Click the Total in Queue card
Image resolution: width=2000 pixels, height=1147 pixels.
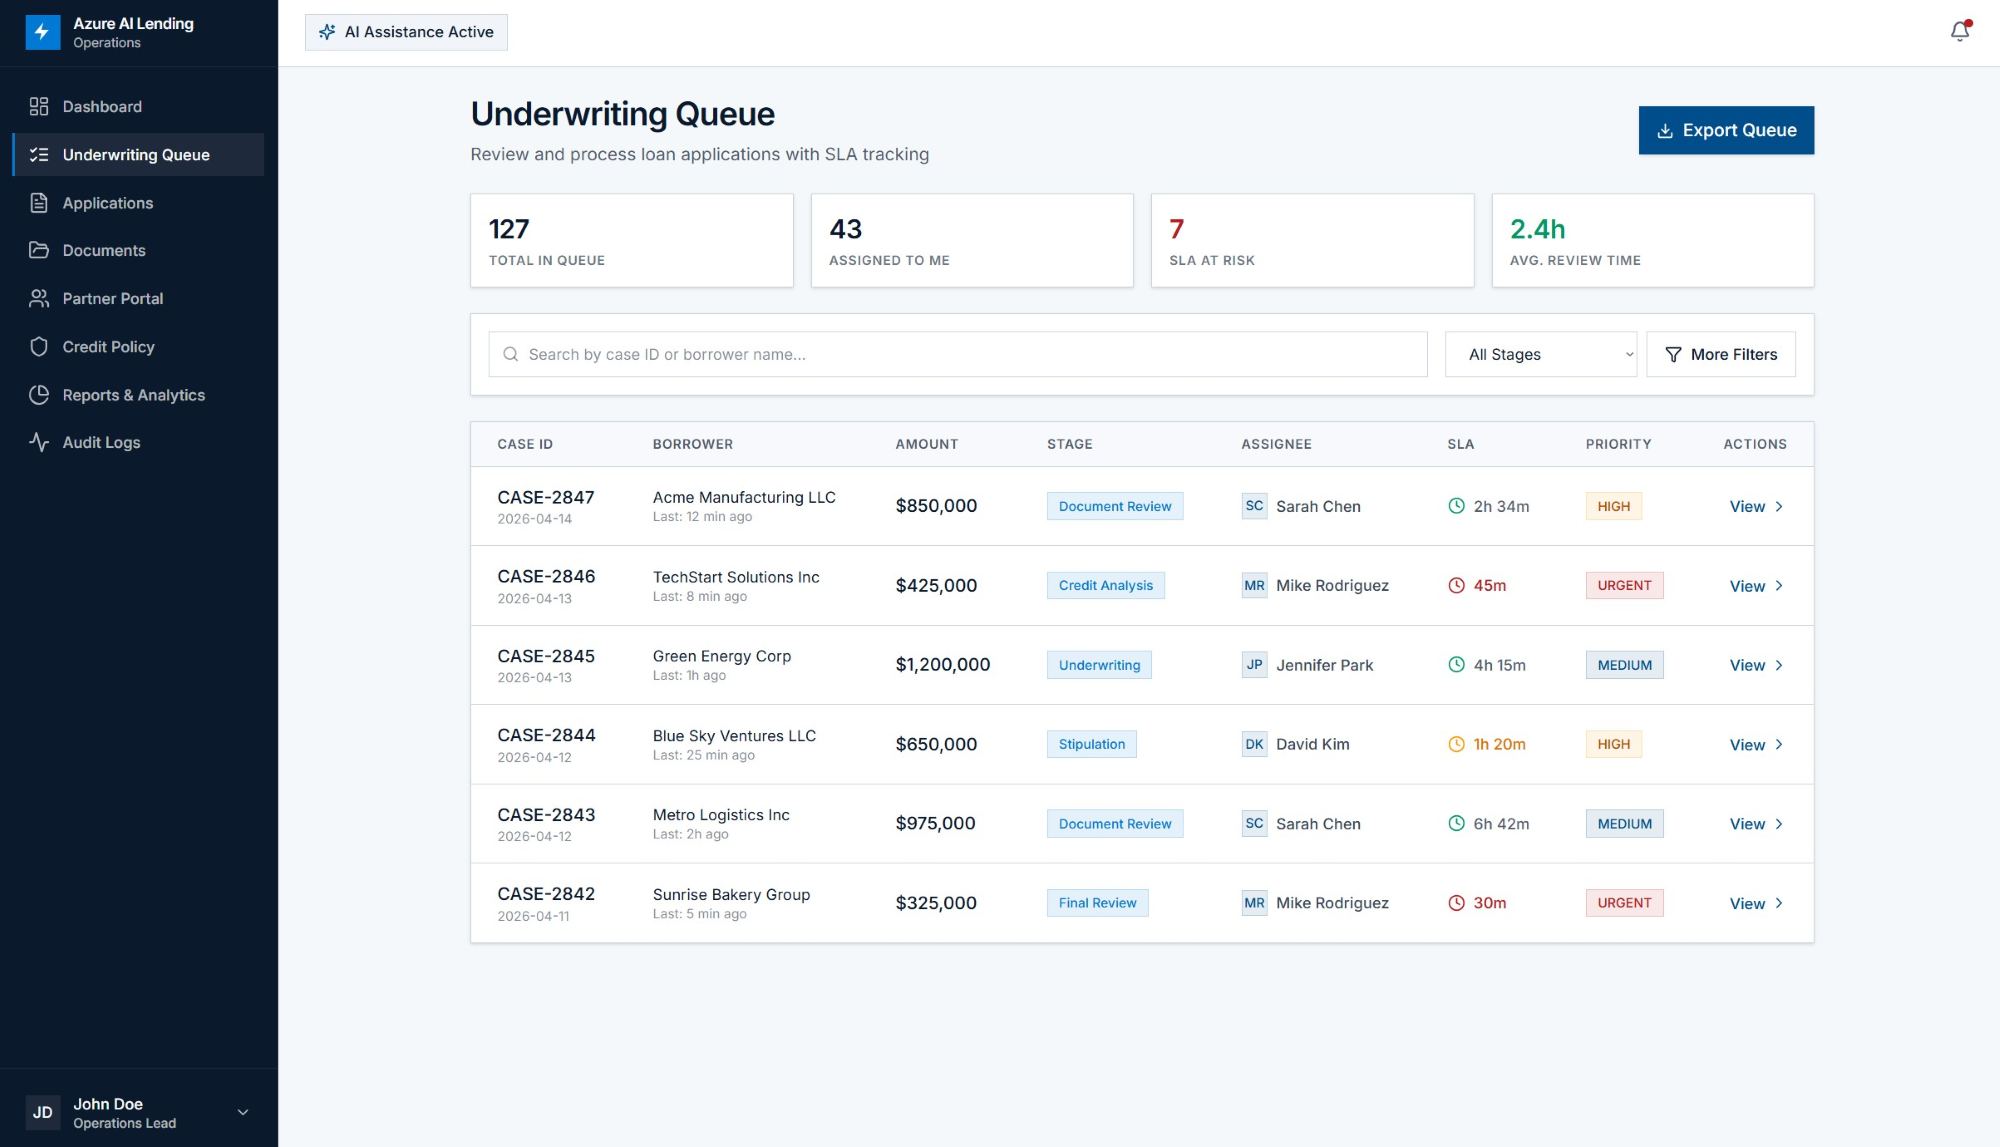[632, 240]
